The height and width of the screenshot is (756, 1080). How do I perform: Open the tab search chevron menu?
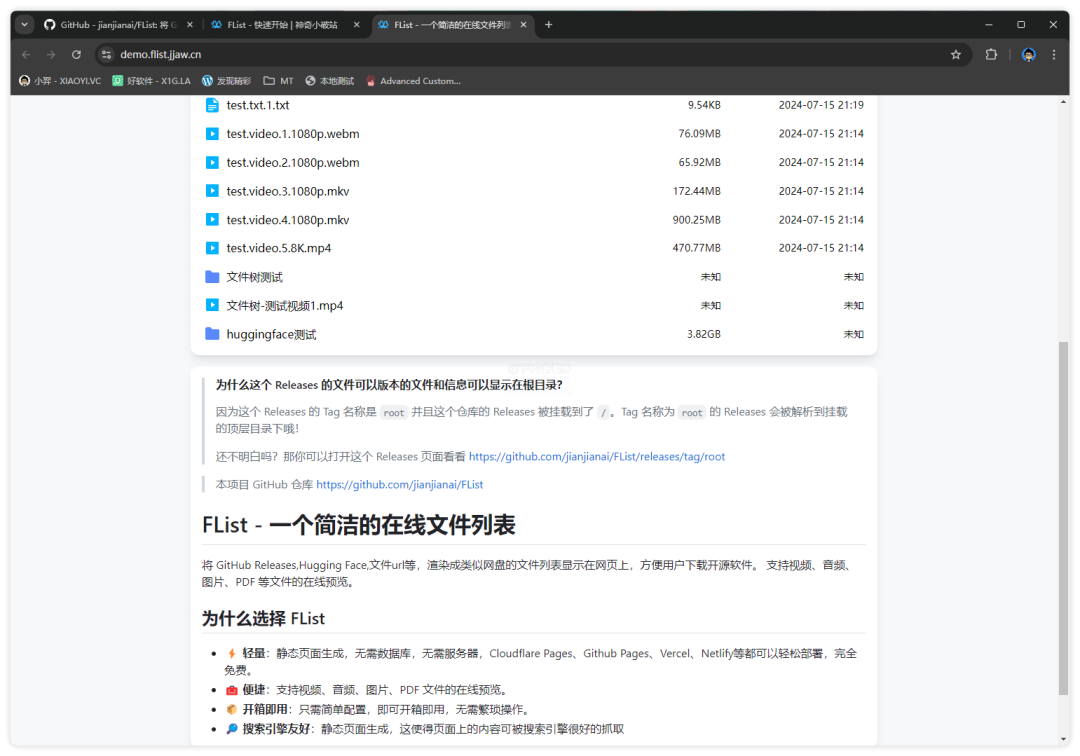23,24
